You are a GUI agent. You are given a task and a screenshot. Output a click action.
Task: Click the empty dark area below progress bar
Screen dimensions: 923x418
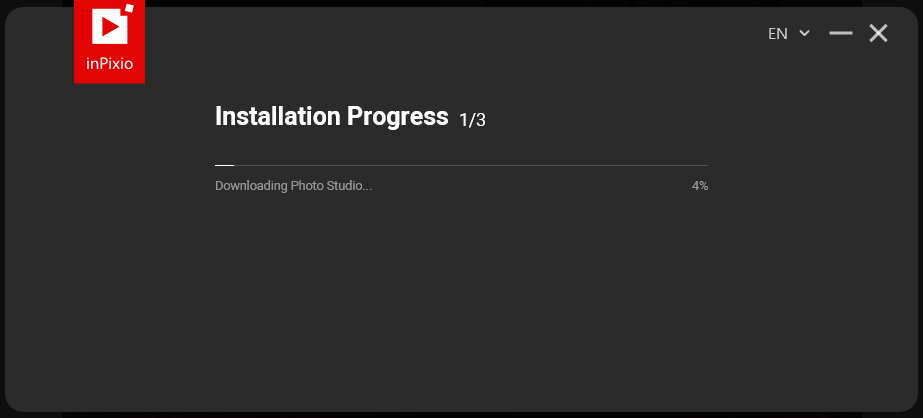pyautogui.click(x=461, y=300)
